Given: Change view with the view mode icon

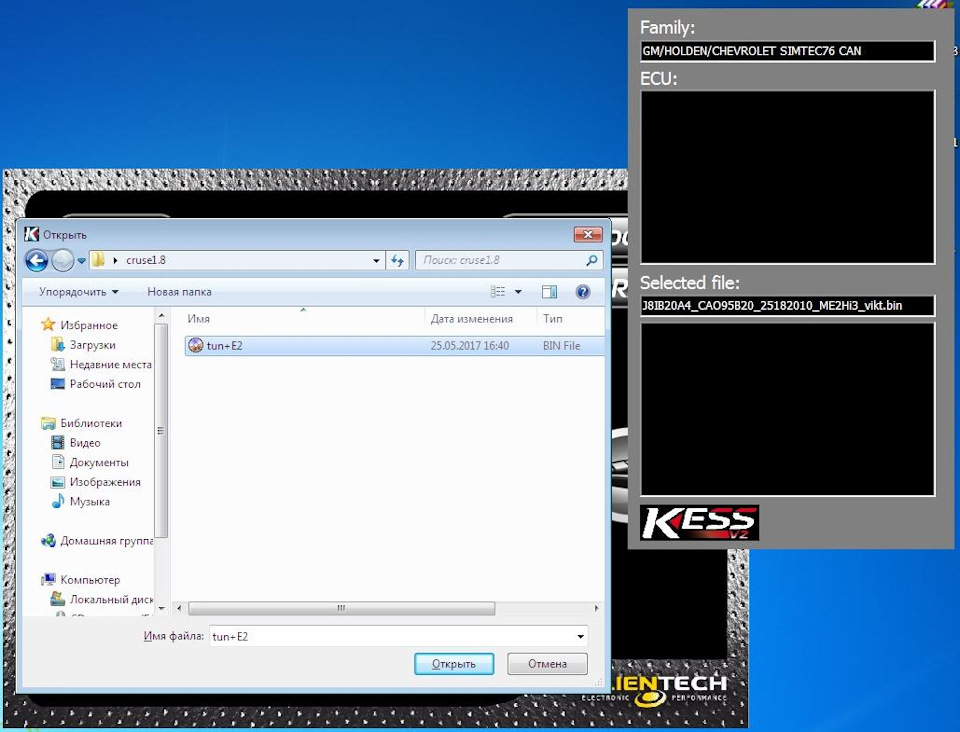Looking at the screenshot, I should [x=498, y=292].
